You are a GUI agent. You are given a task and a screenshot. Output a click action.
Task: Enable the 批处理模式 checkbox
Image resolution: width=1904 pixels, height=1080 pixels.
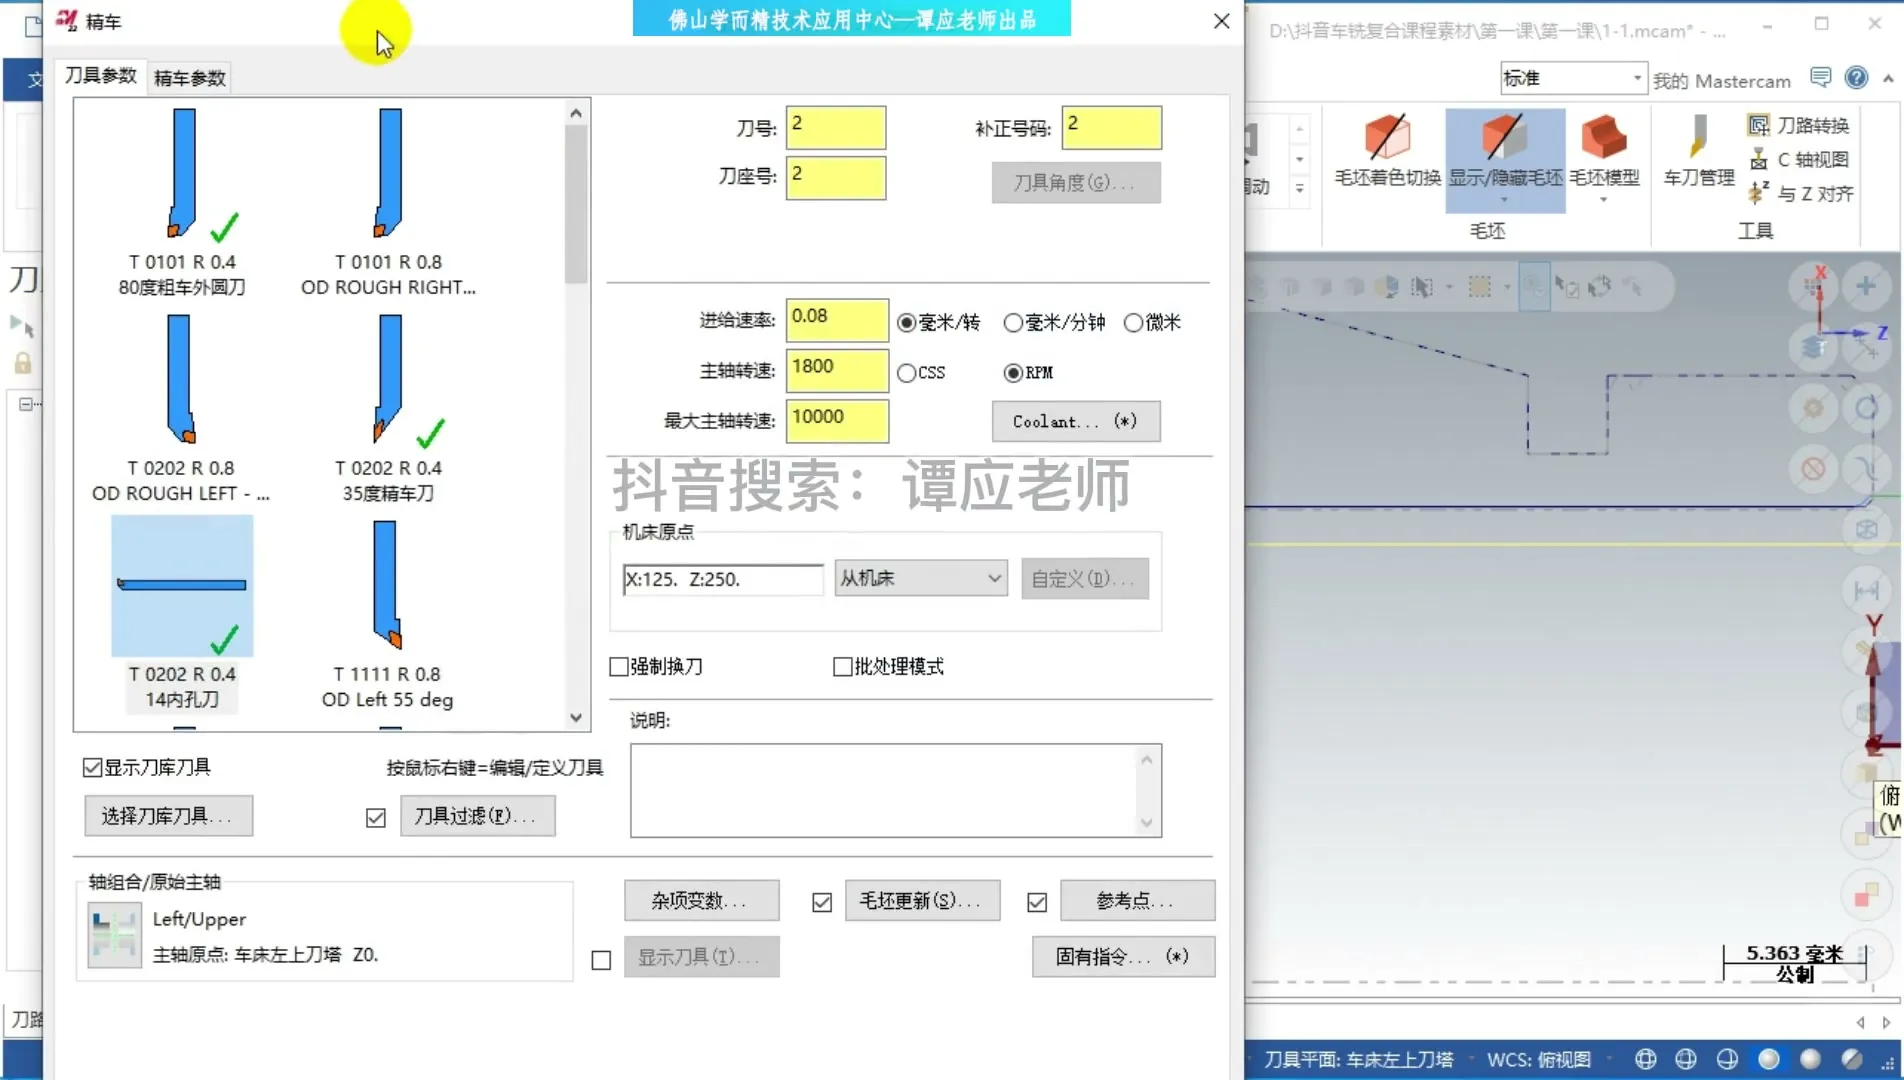(842, 666)
